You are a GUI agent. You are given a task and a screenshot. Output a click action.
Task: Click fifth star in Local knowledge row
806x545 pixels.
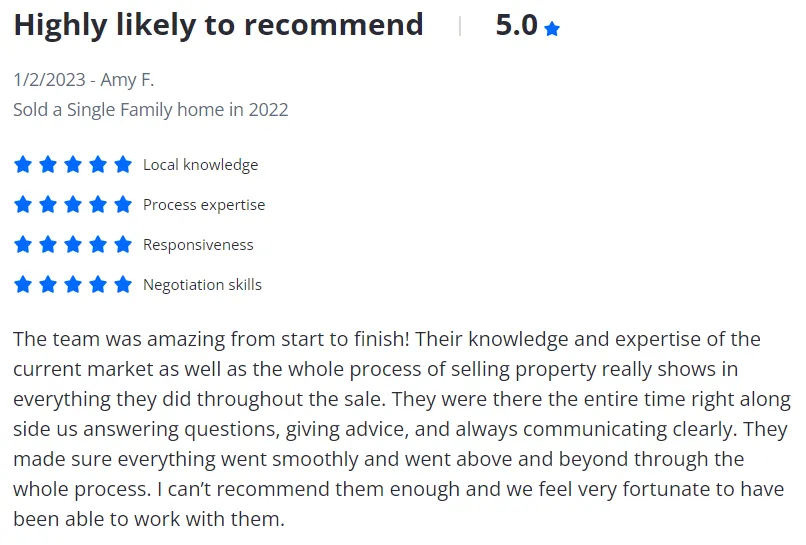click(123, 165)
